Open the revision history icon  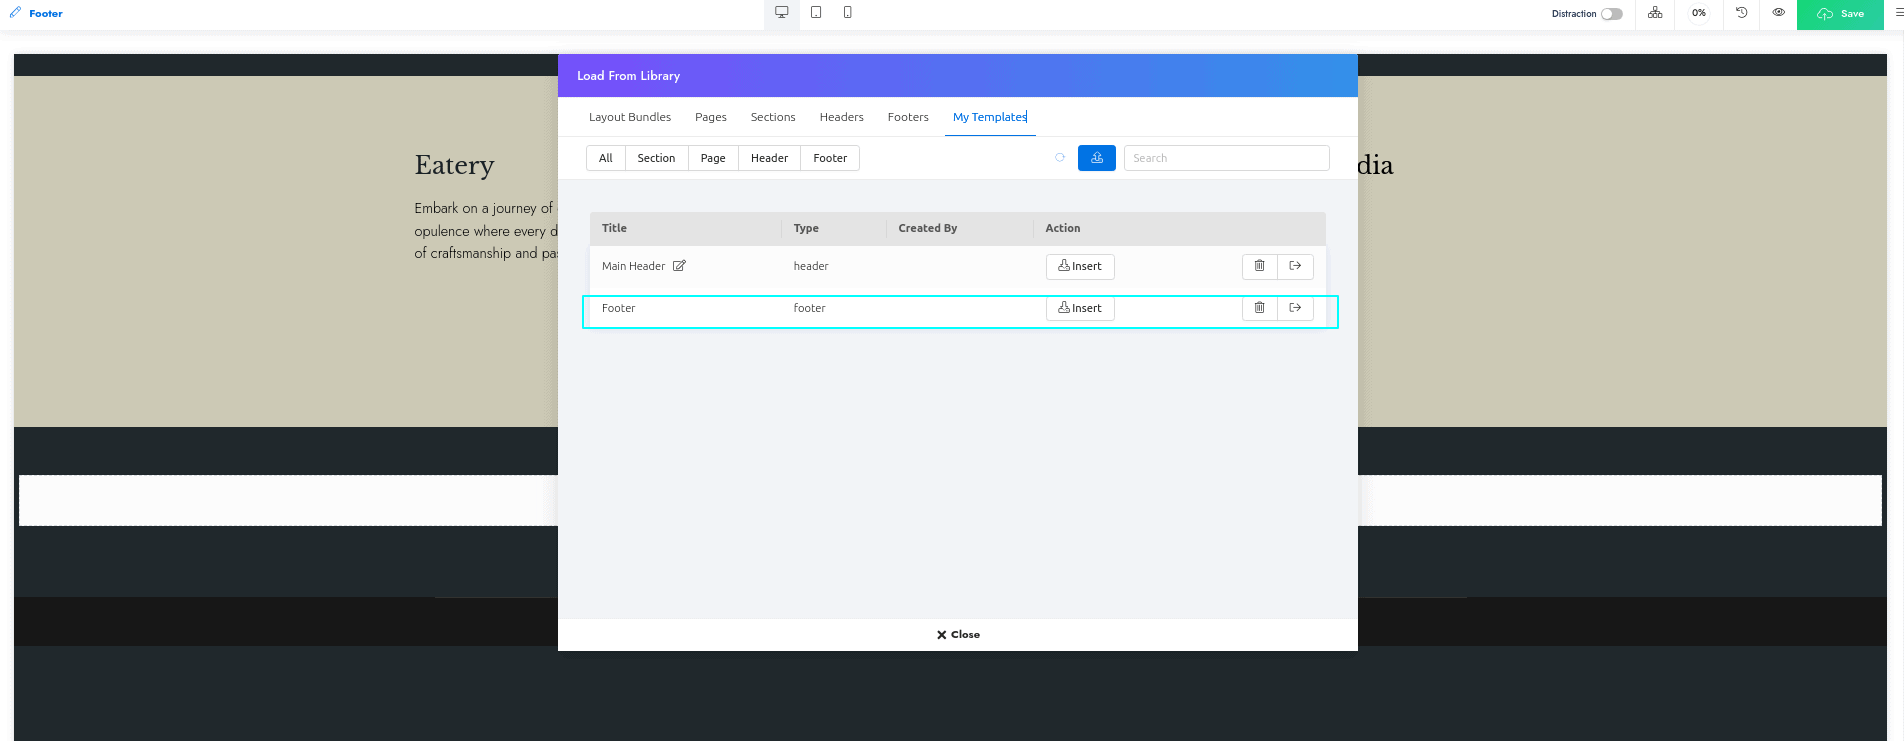1741,13
